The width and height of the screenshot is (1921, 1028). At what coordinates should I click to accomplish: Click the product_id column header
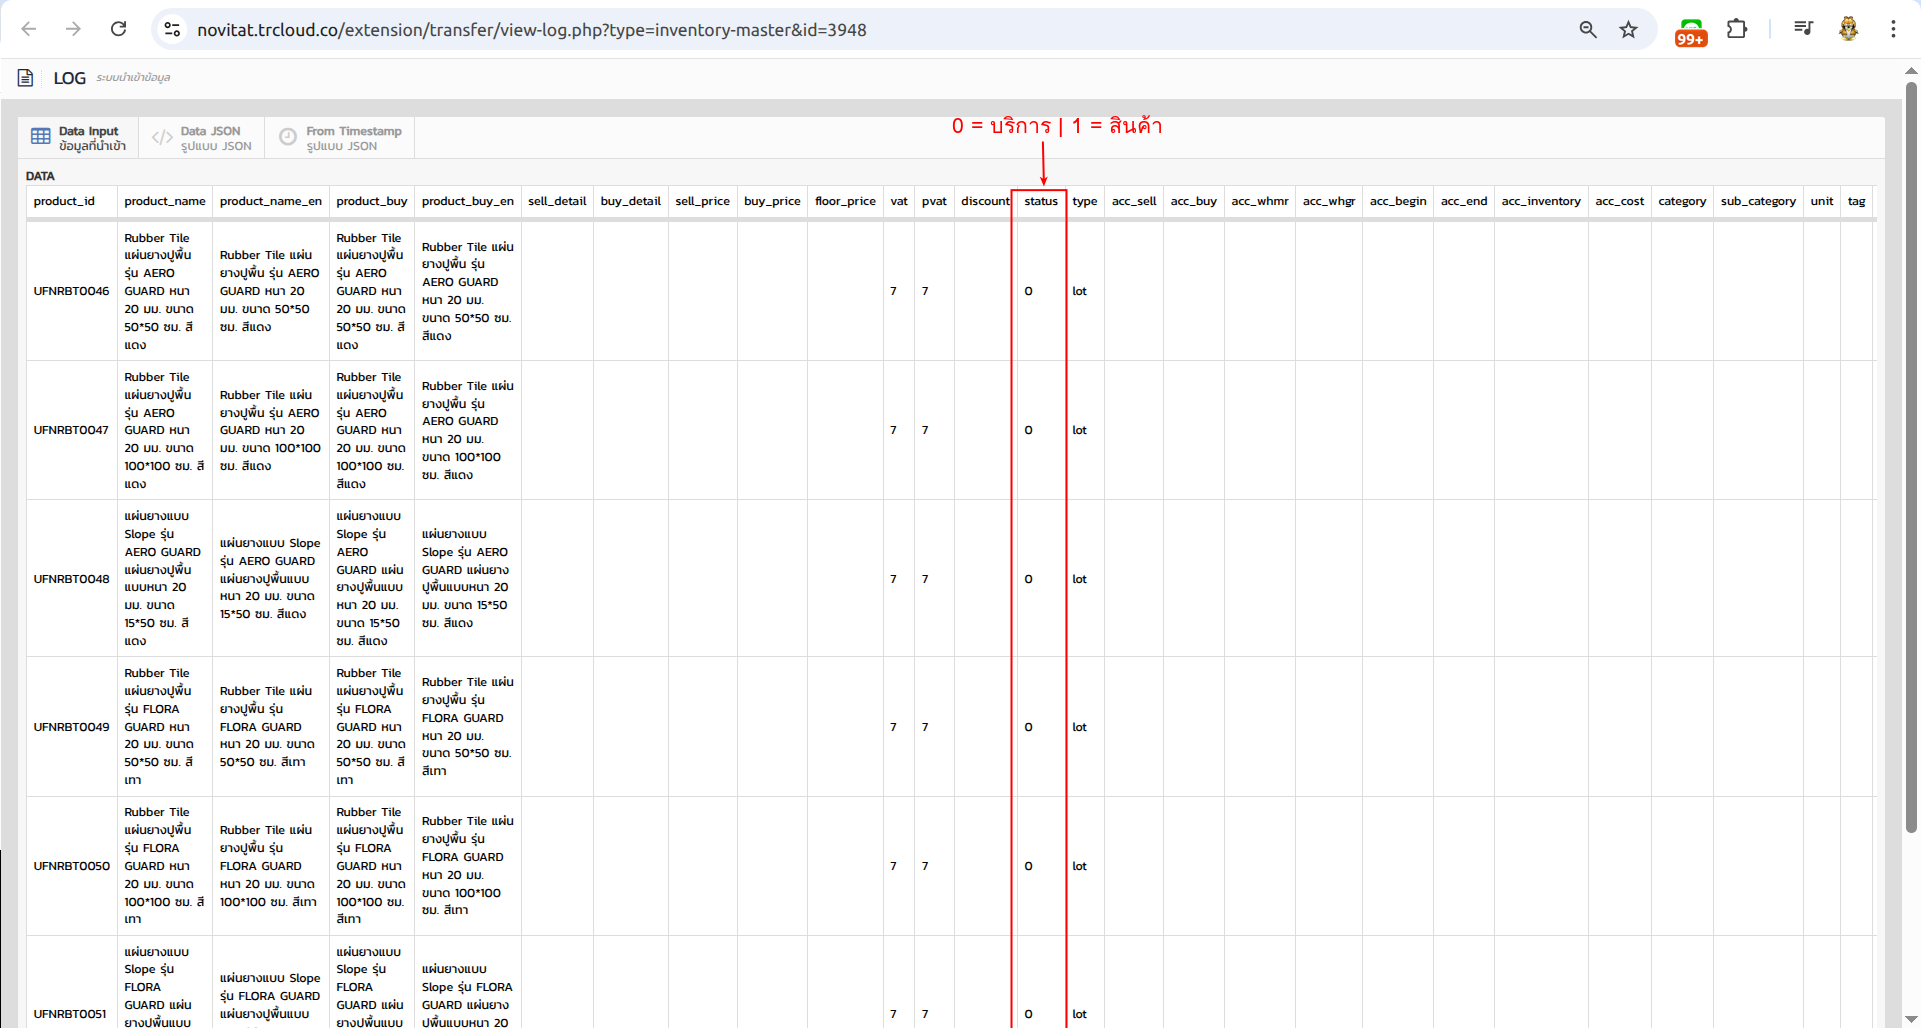tap(64, 201)
